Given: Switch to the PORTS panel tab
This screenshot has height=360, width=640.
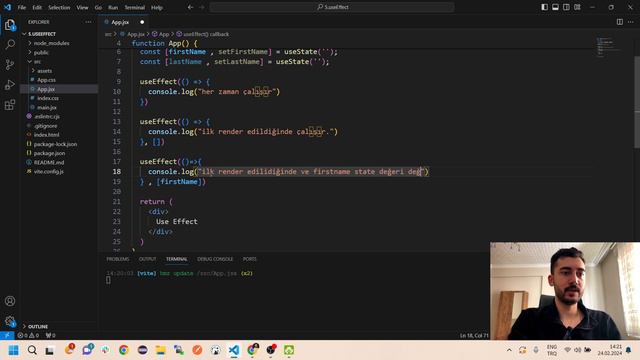Looking at the screenshot, I should coord(249,259).
